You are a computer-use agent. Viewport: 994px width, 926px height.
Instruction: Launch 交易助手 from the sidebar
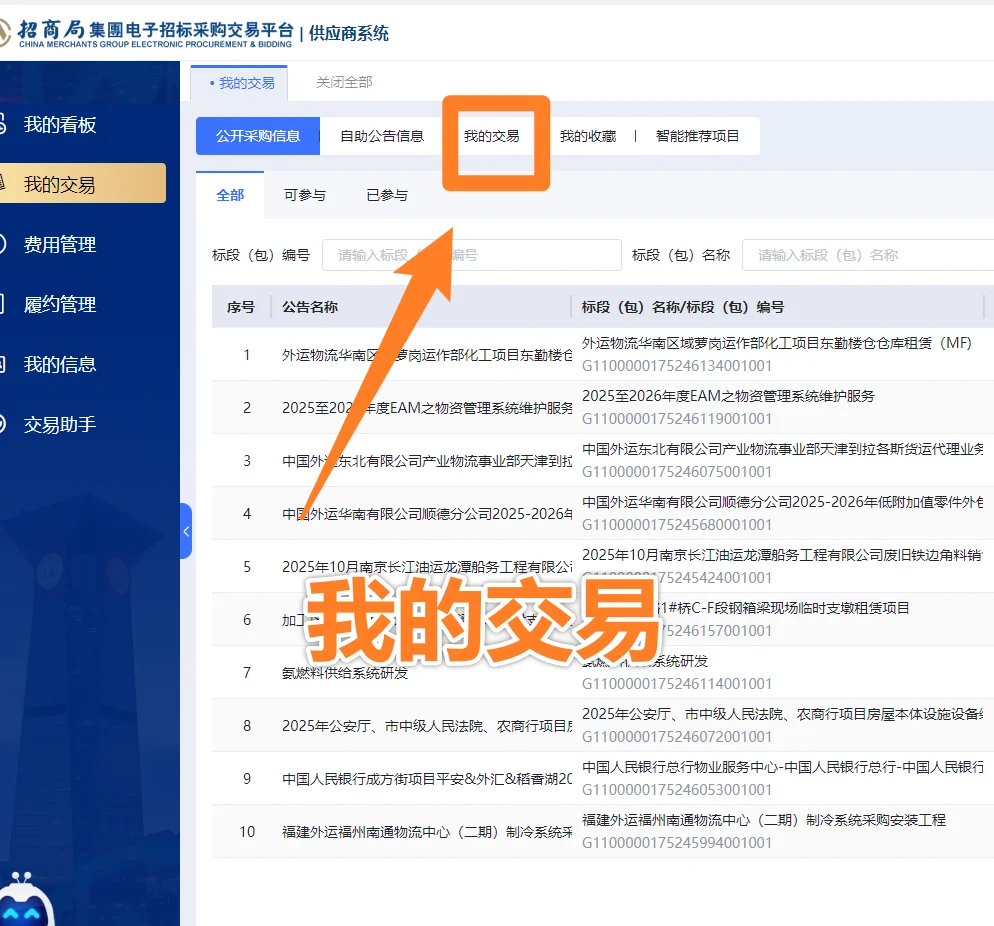(60, 424)
